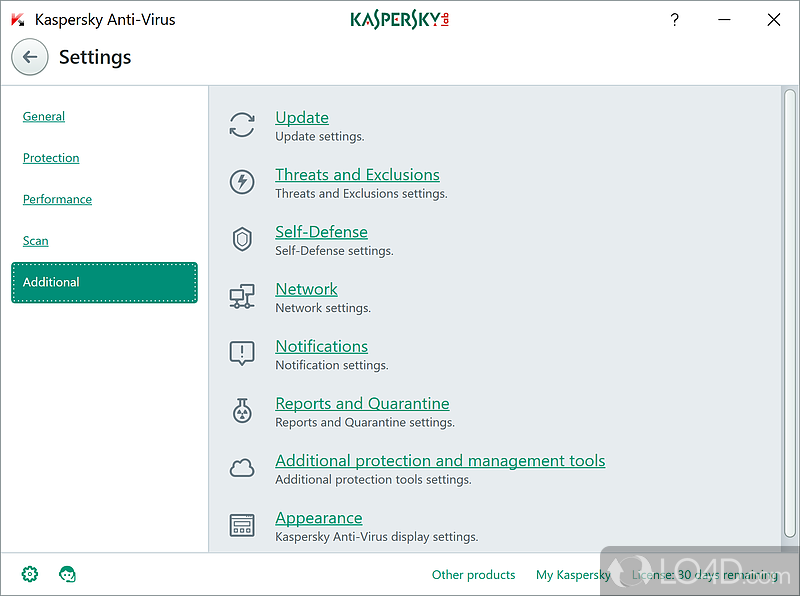The width and height of the screenshot is (800, 596).
Task: Open the Update settings link
Action: [x=302, y=117]
